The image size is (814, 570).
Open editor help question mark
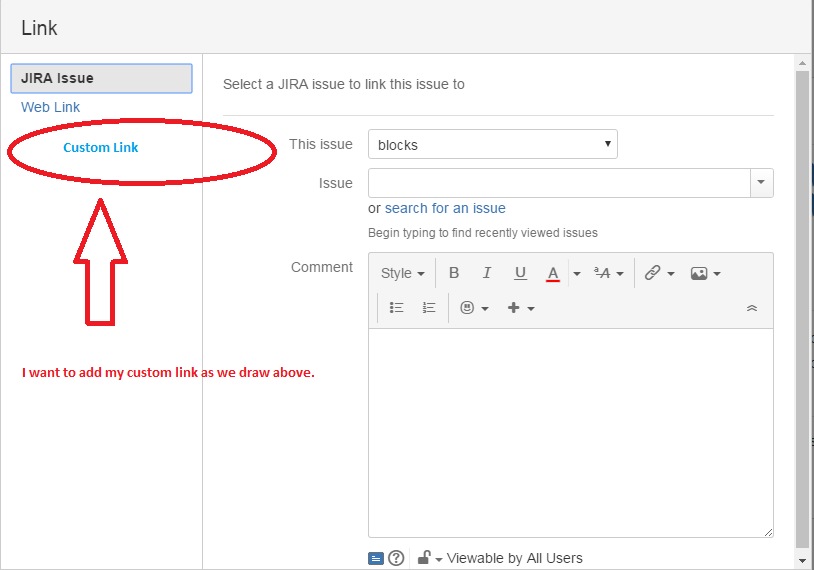396,558
